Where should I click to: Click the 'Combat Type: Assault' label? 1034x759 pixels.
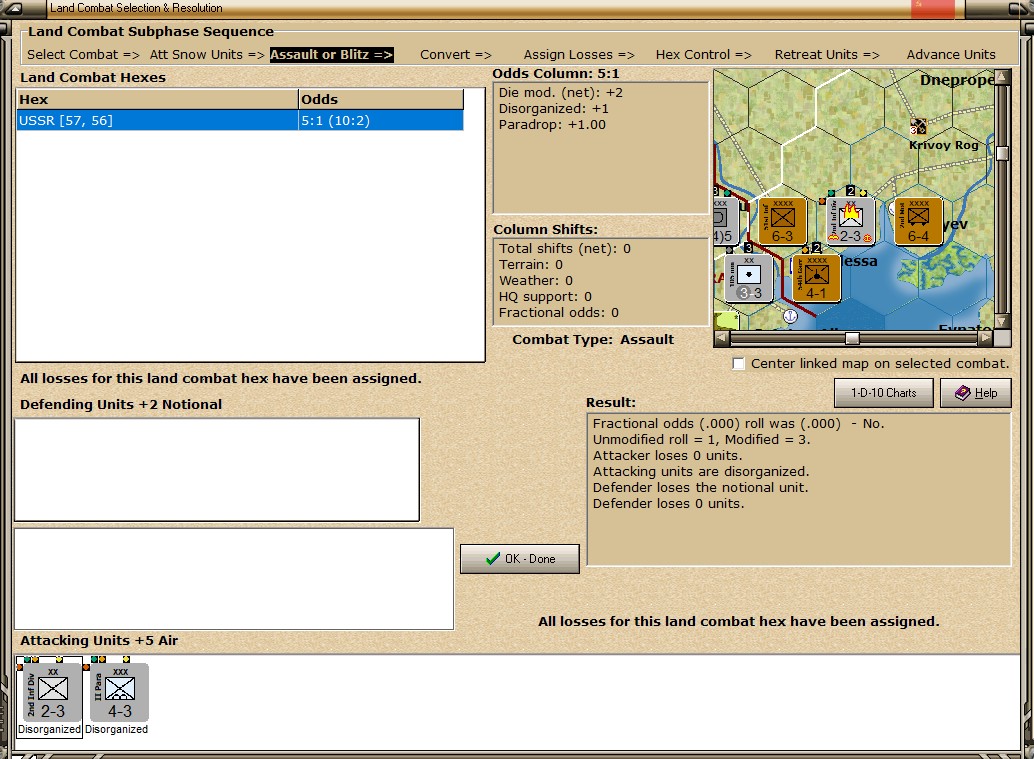tap(593, 340)
